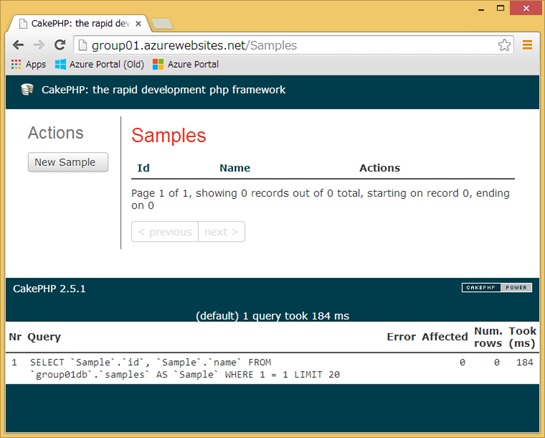Click the CakePHP Power badge
This screenshot has height=438, width=545.
coord(497,287)
